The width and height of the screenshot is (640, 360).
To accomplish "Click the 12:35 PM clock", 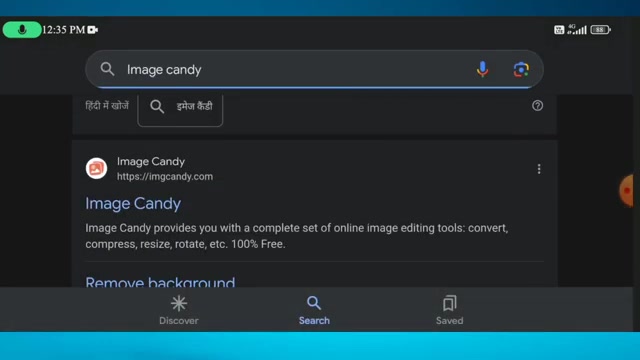I will pyautogui.click(x=64, y=30).
